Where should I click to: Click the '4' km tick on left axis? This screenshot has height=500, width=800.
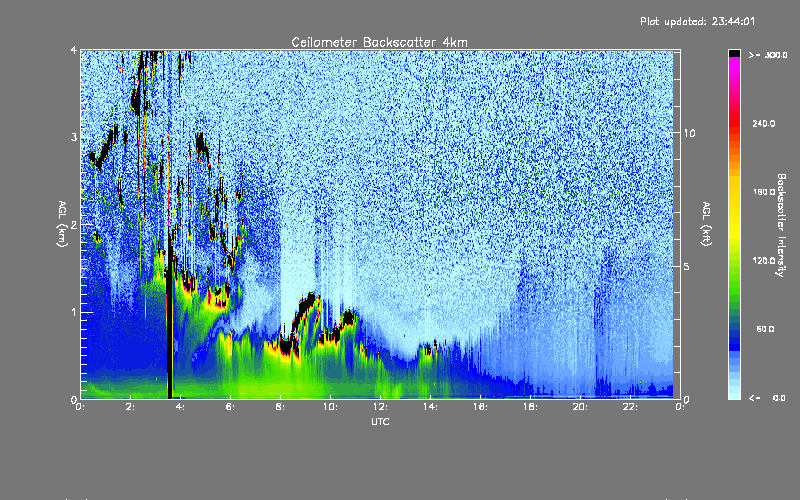tap(74, 51)
